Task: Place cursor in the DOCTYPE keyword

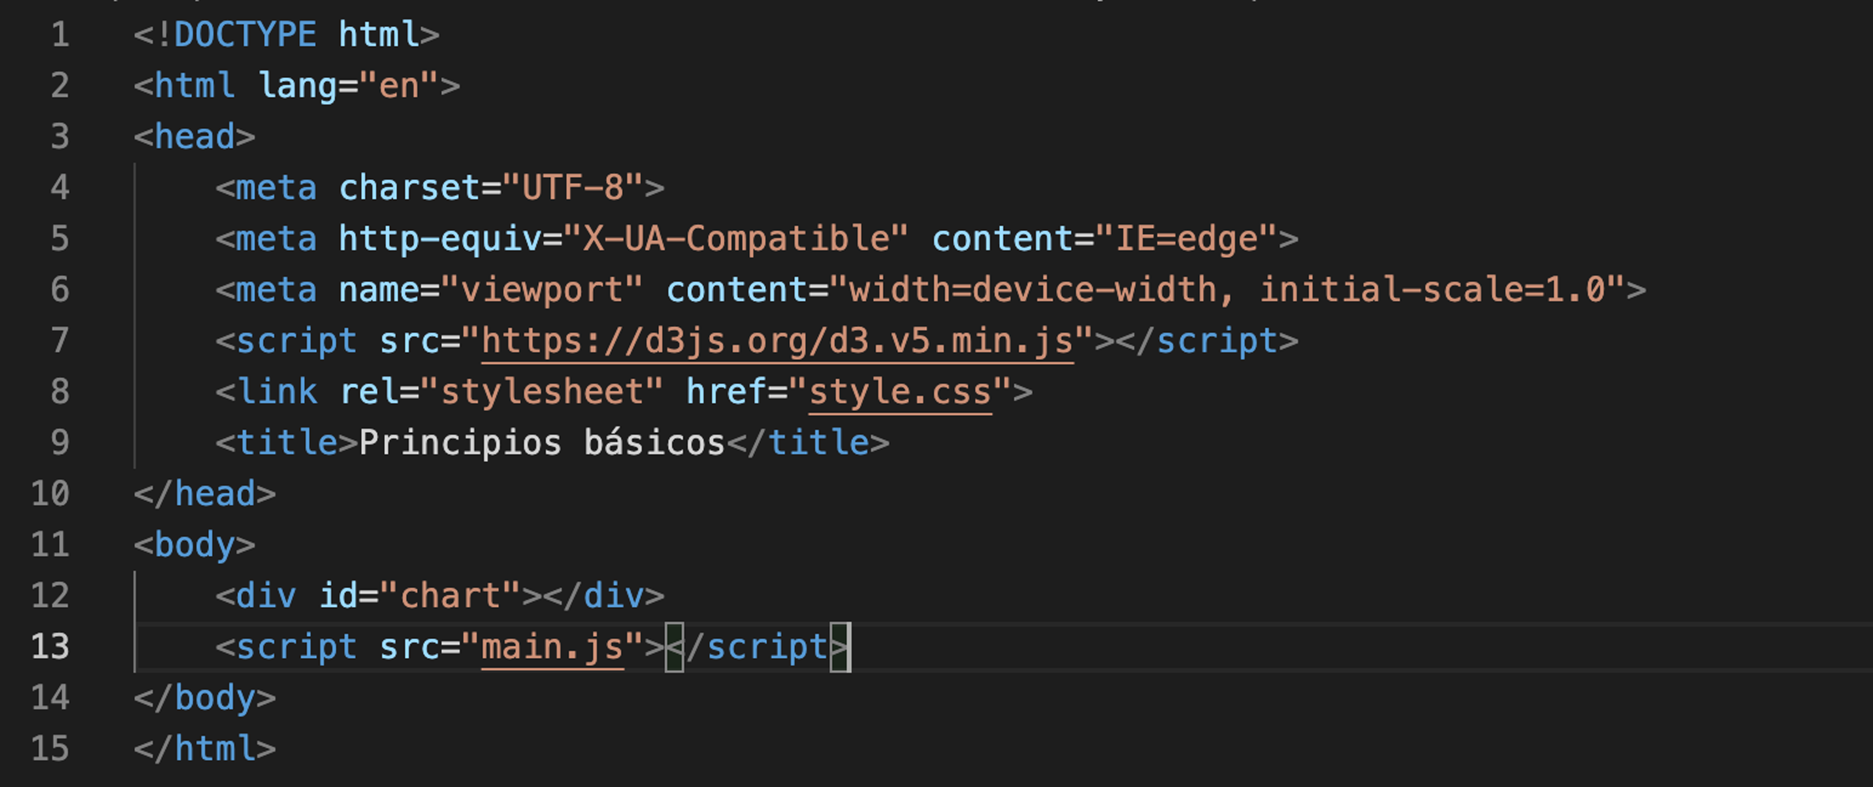Action: click(245, 35)
